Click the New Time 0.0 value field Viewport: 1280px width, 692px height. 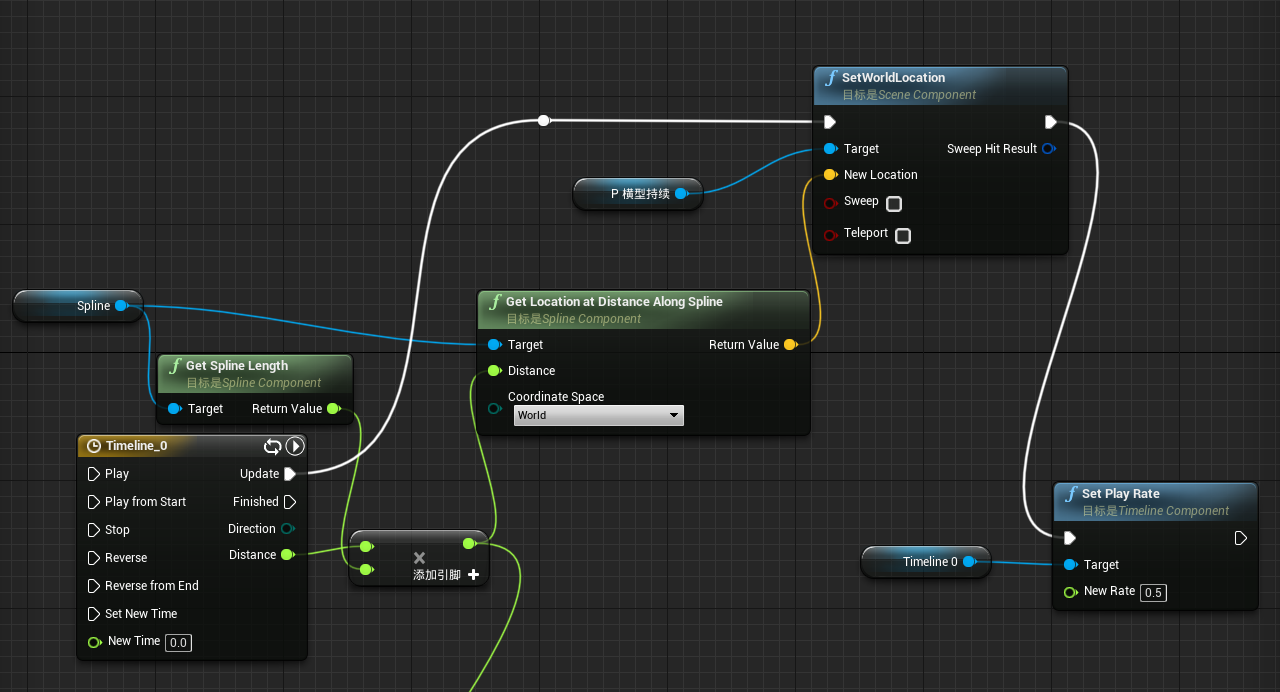point(178,642)
